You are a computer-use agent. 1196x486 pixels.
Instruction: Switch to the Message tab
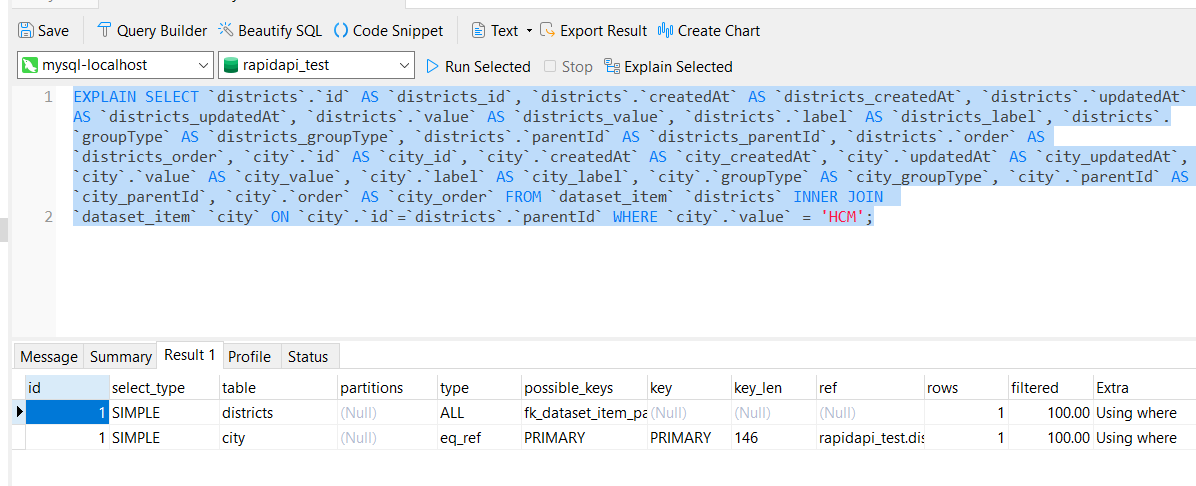49,356
